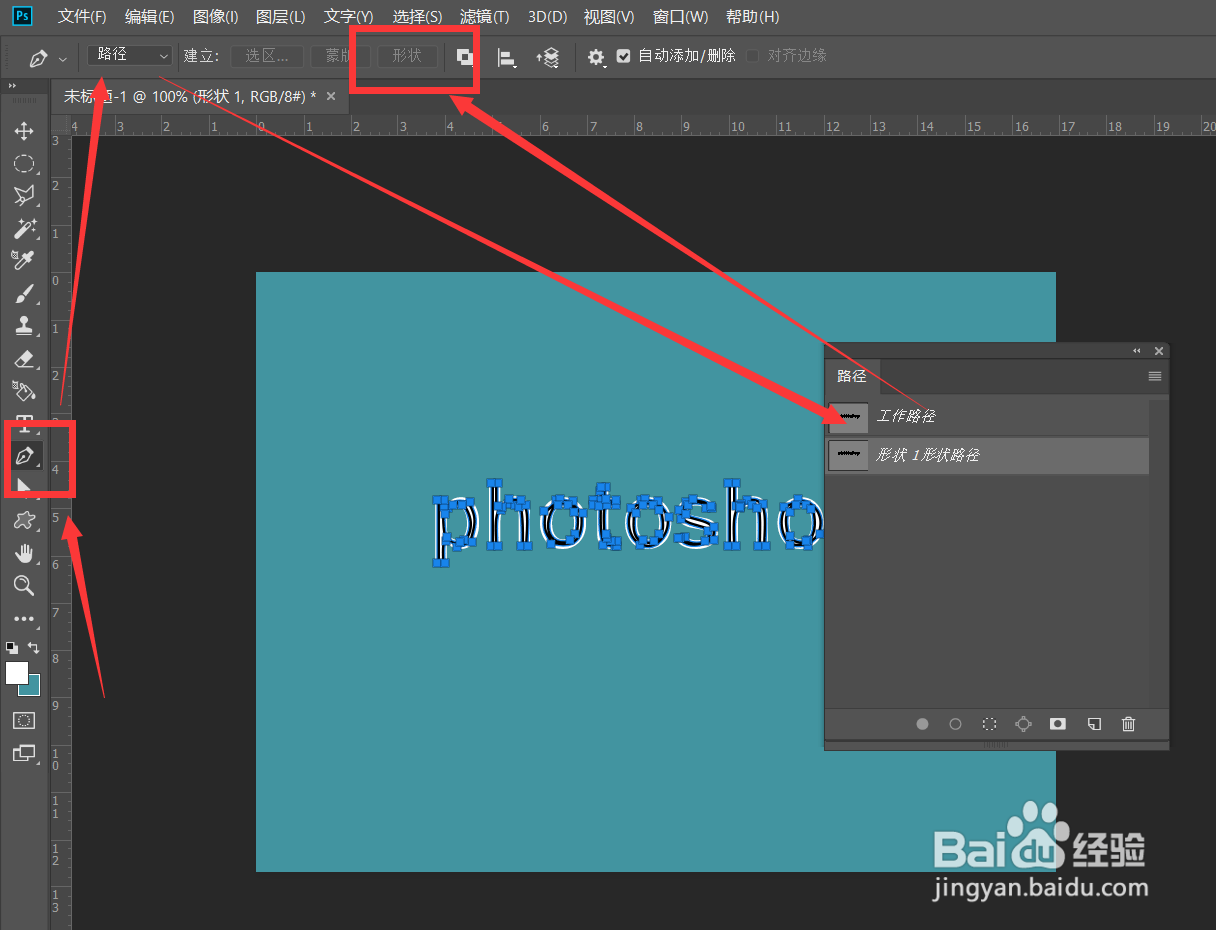
Task: Open the gear pen options
Action: (596, 58)
